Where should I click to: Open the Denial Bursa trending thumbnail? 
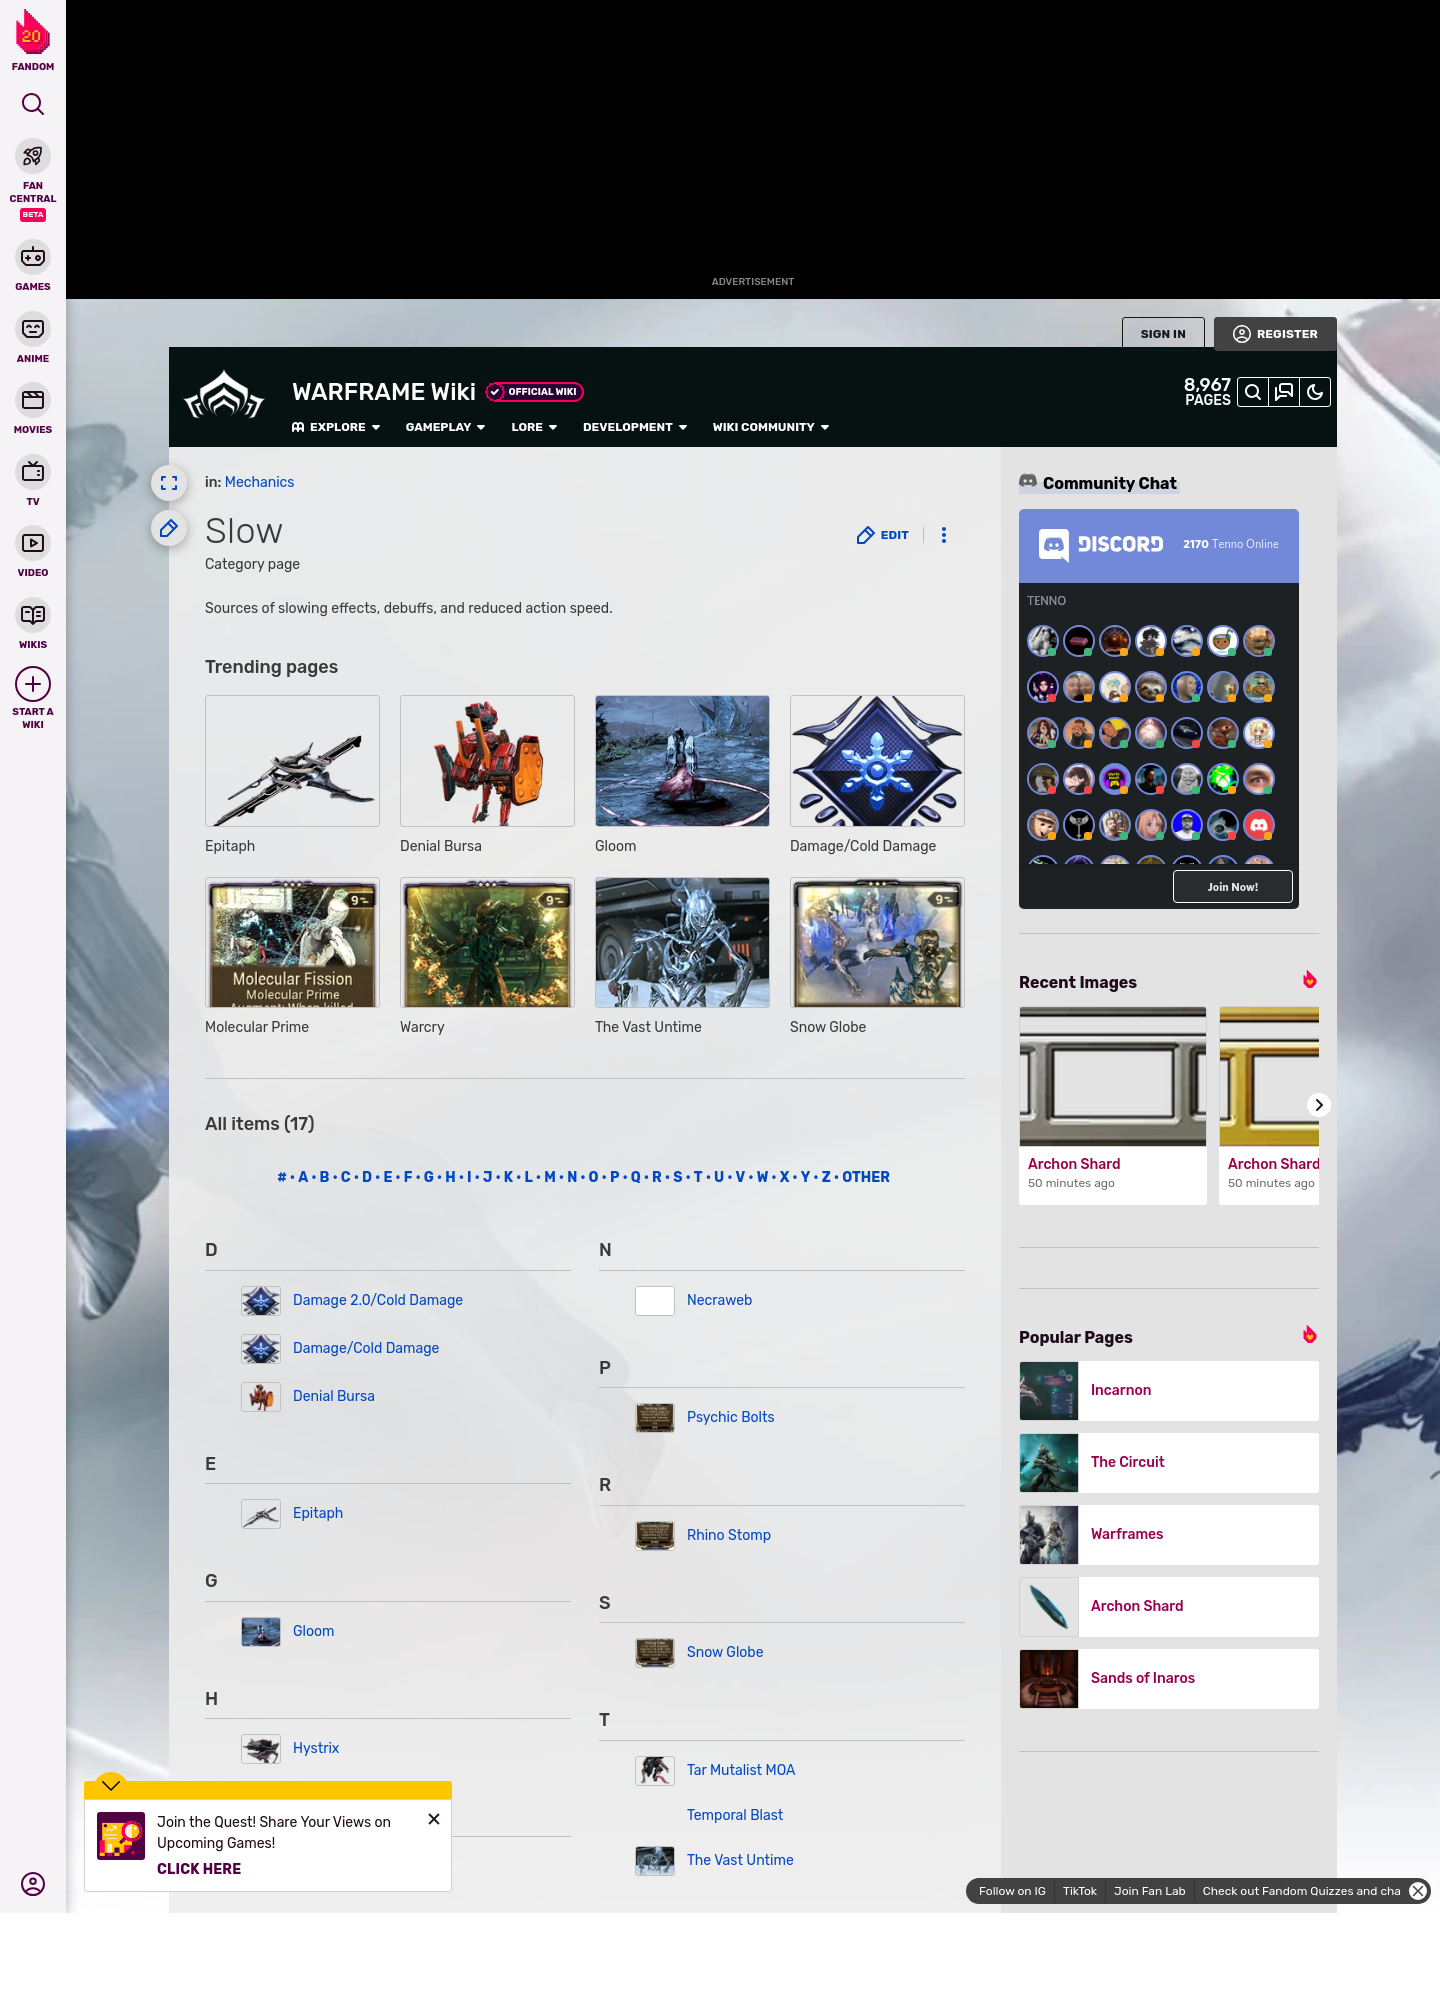tap(487, 761)
